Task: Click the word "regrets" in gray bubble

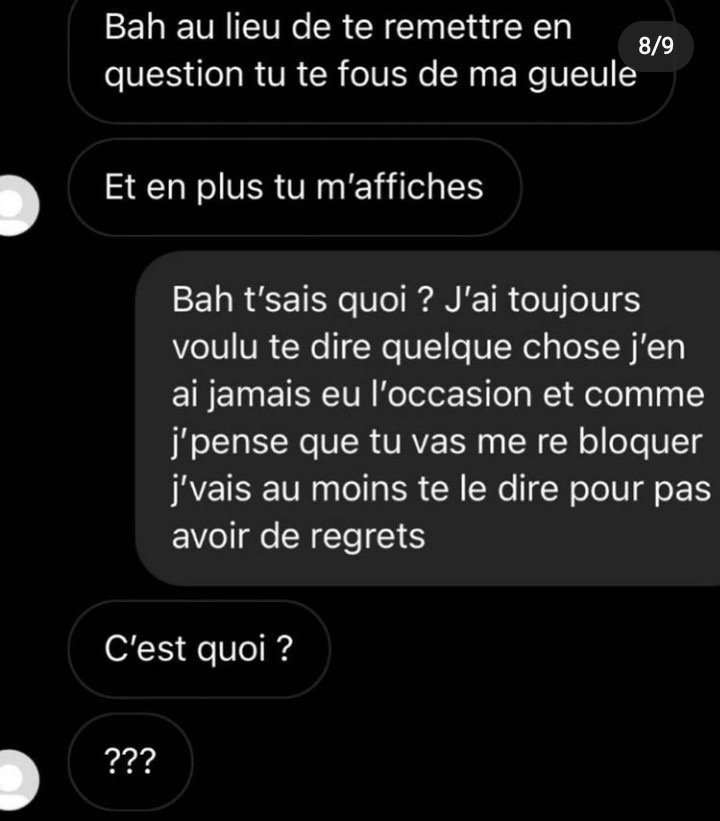Action: pyautogui.click(x=368, y=537)
